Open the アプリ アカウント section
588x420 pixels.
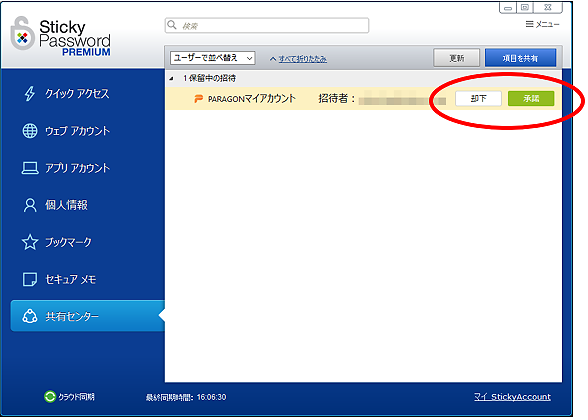pos(77,168)
